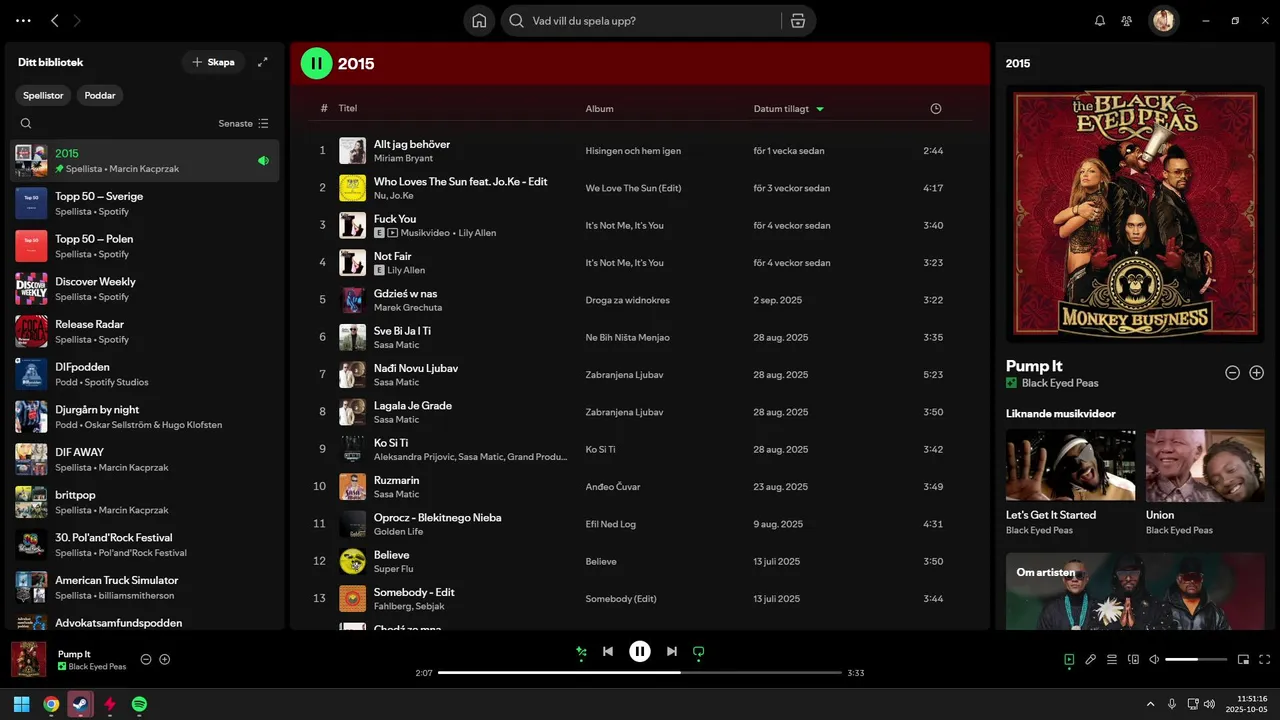The width and height of the screenshot is (1280, 720).
Task: Open the miniplayer
Action: point(1243,659)
